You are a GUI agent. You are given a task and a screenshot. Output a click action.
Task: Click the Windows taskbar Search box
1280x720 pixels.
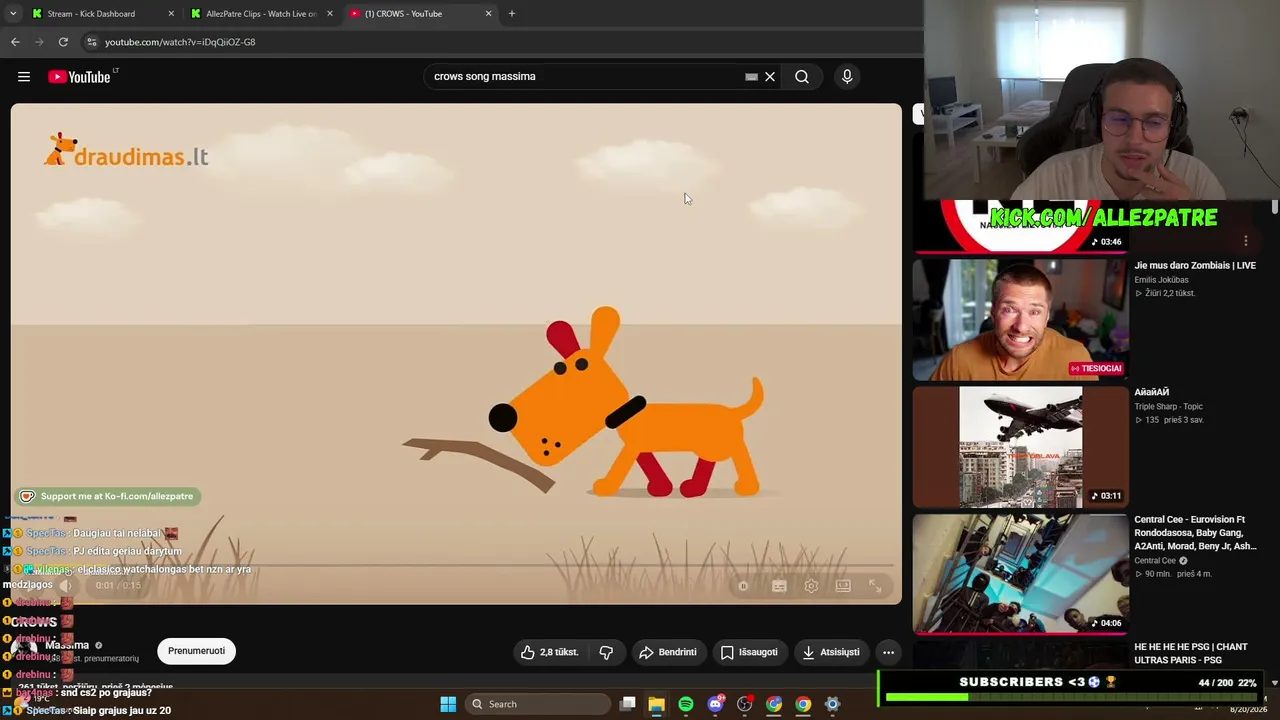point(540,704)
